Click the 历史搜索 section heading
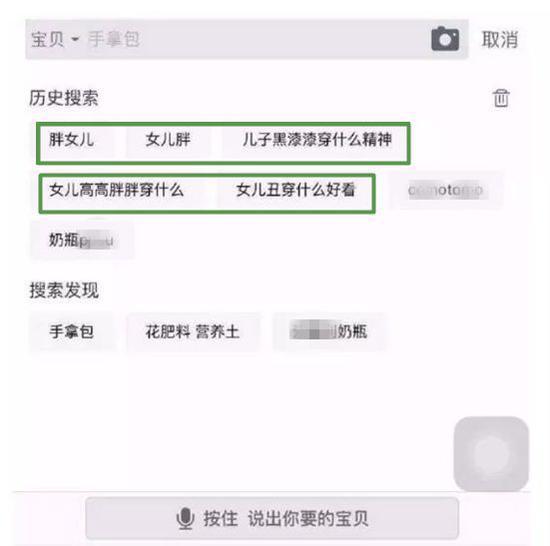 click(x=63, y=98)
